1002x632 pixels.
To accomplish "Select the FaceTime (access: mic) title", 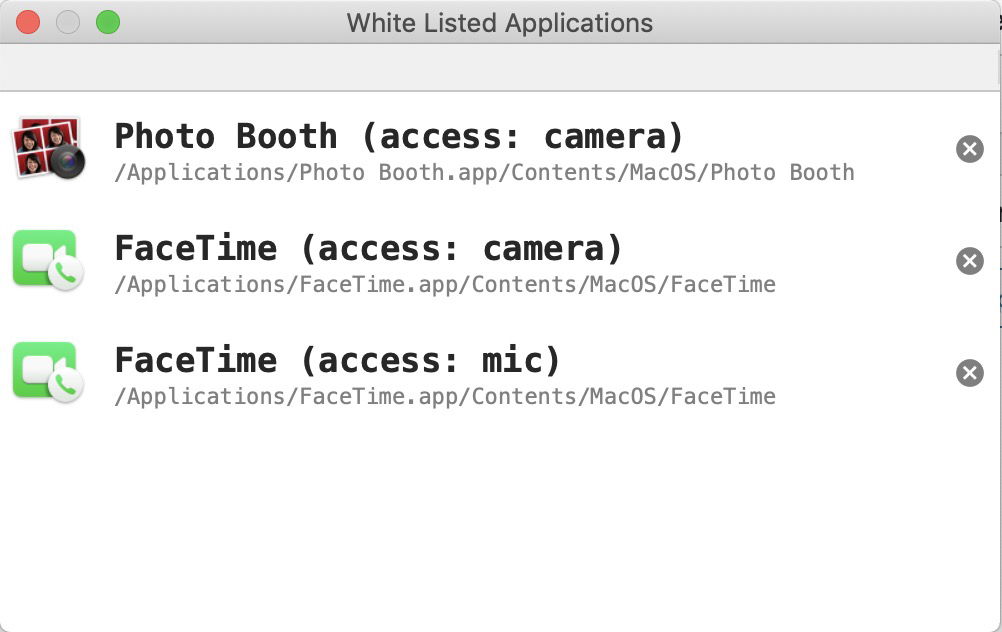I will (337, 360).
